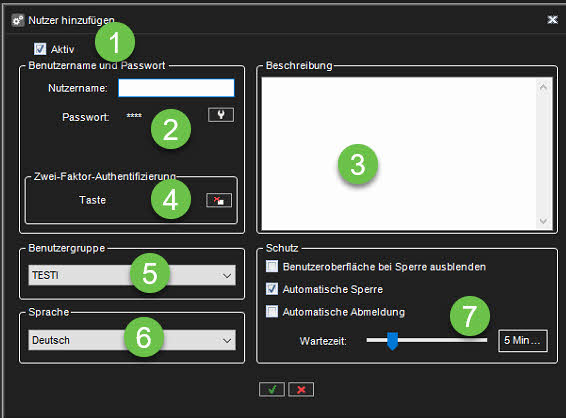
Task: Click the Sprache dropdown chevron arrow
Action: pos(227,340)
